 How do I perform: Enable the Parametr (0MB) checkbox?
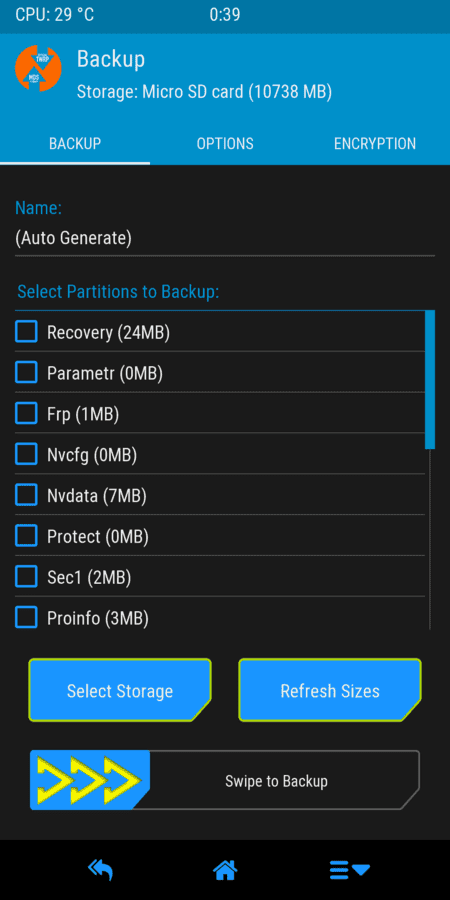pos(26,373)
